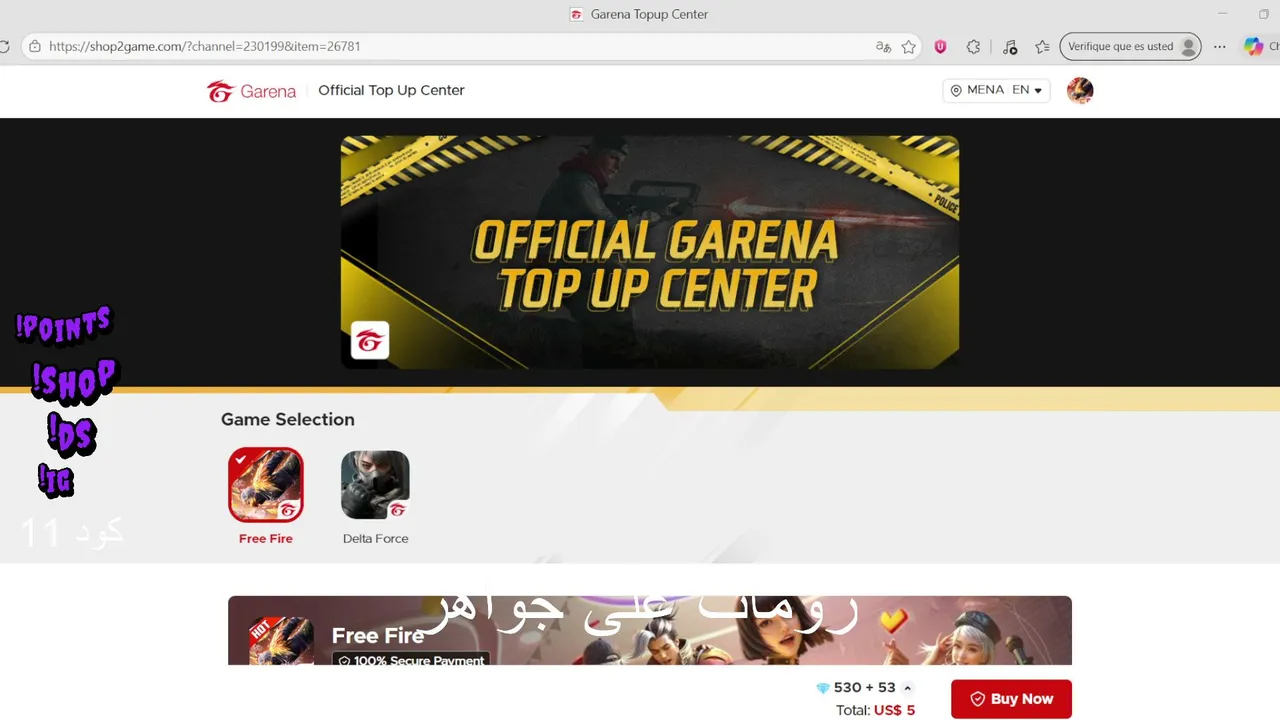Image resolution: width=1280 pixels, height=720 pixels.
Task: Click the translate page icon in address bar
Action: 883,47
